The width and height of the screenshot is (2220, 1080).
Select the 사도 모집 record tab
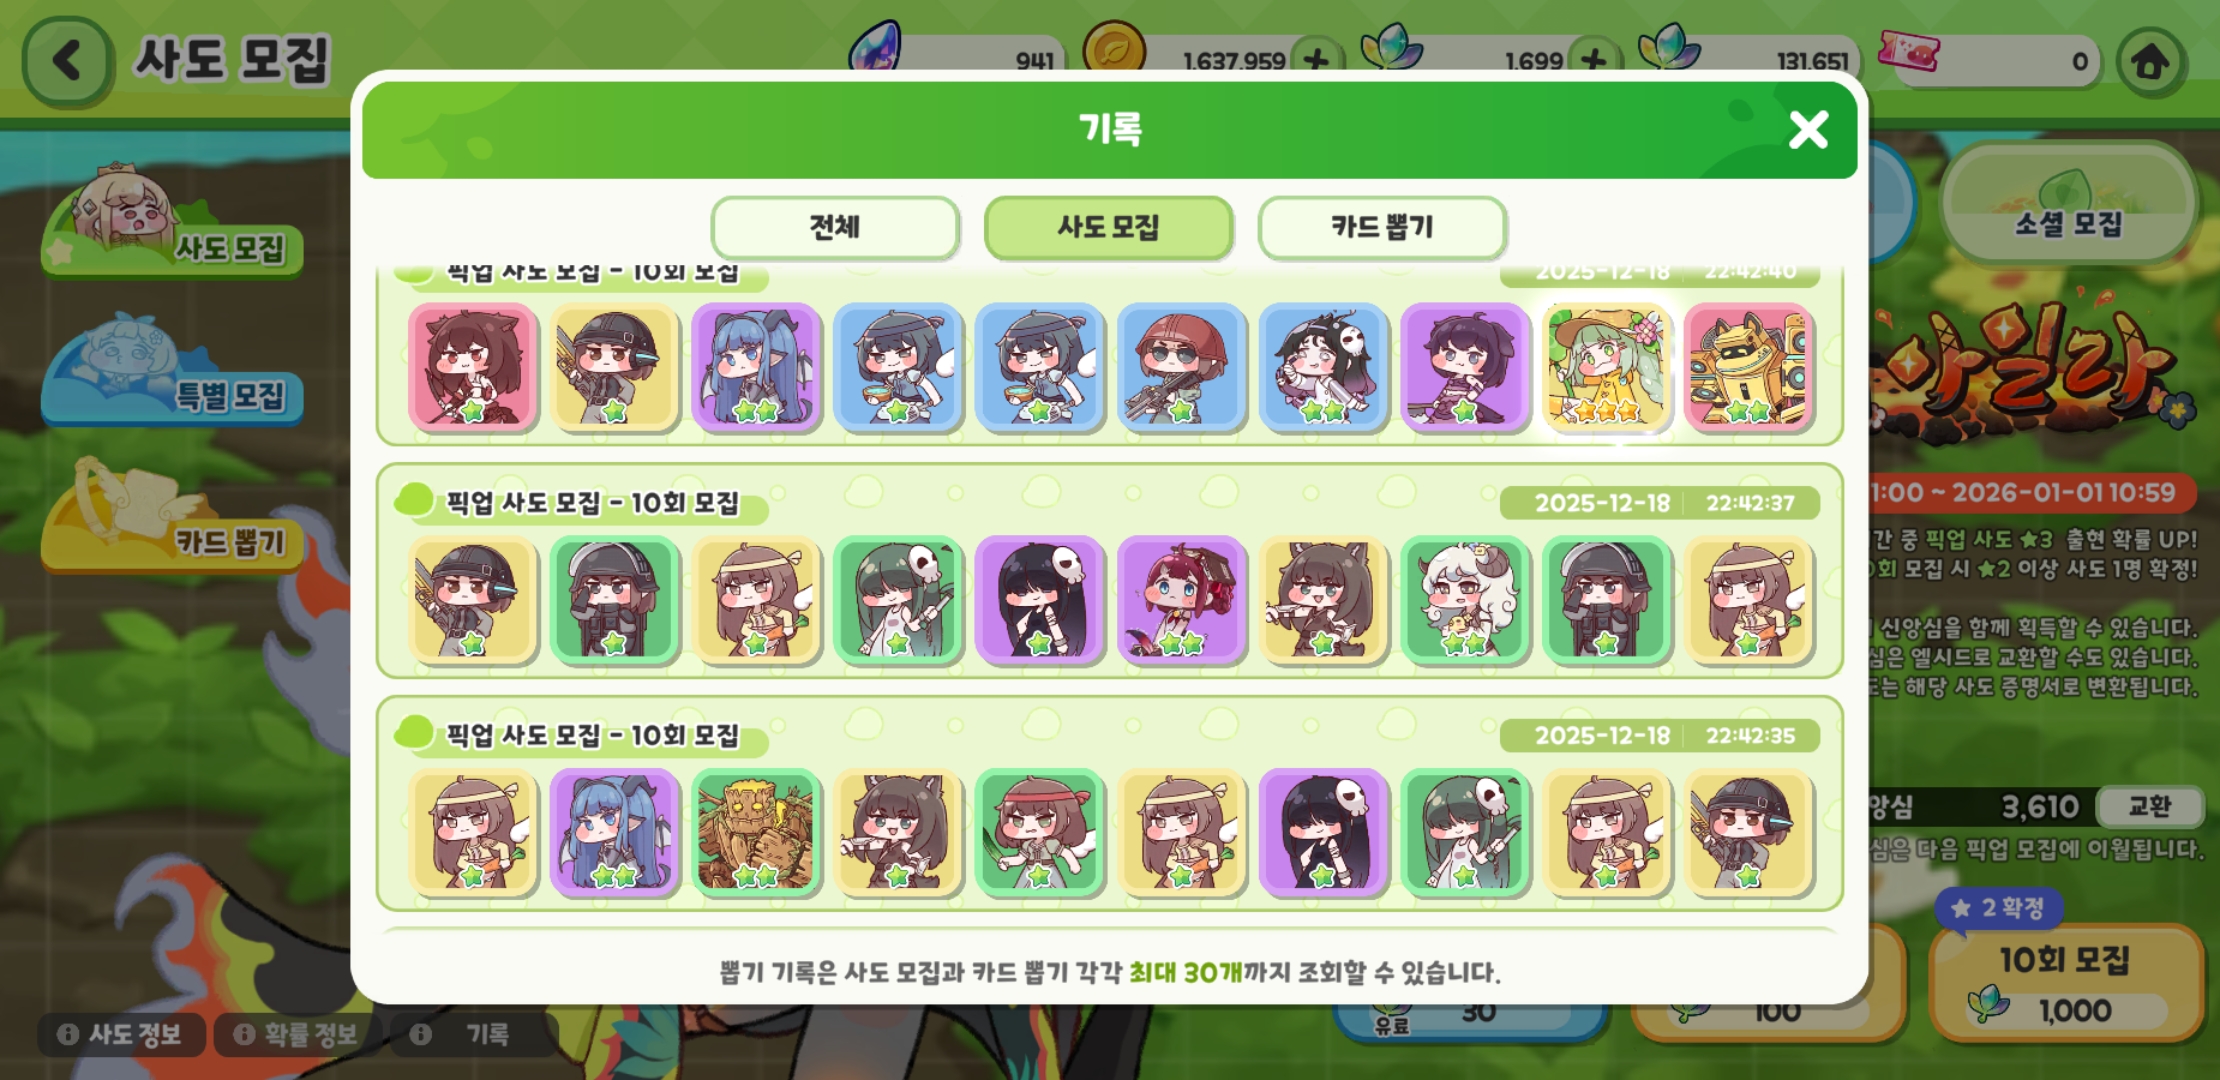(1108, 228)
